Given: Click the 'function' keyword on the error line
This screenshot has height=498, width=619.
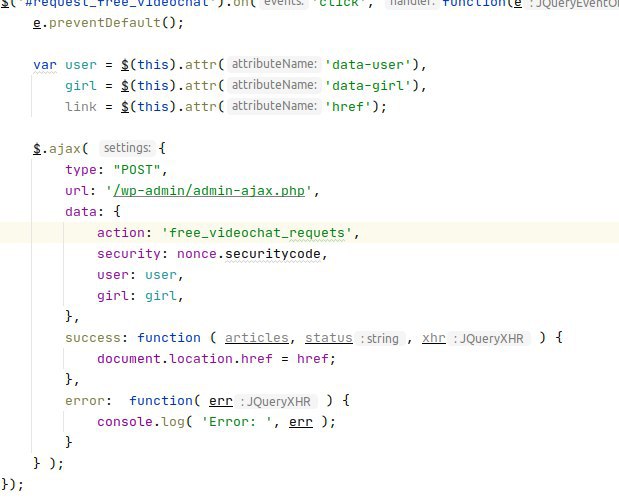Looking at the screenshot, I should click(x=161, y=401).
